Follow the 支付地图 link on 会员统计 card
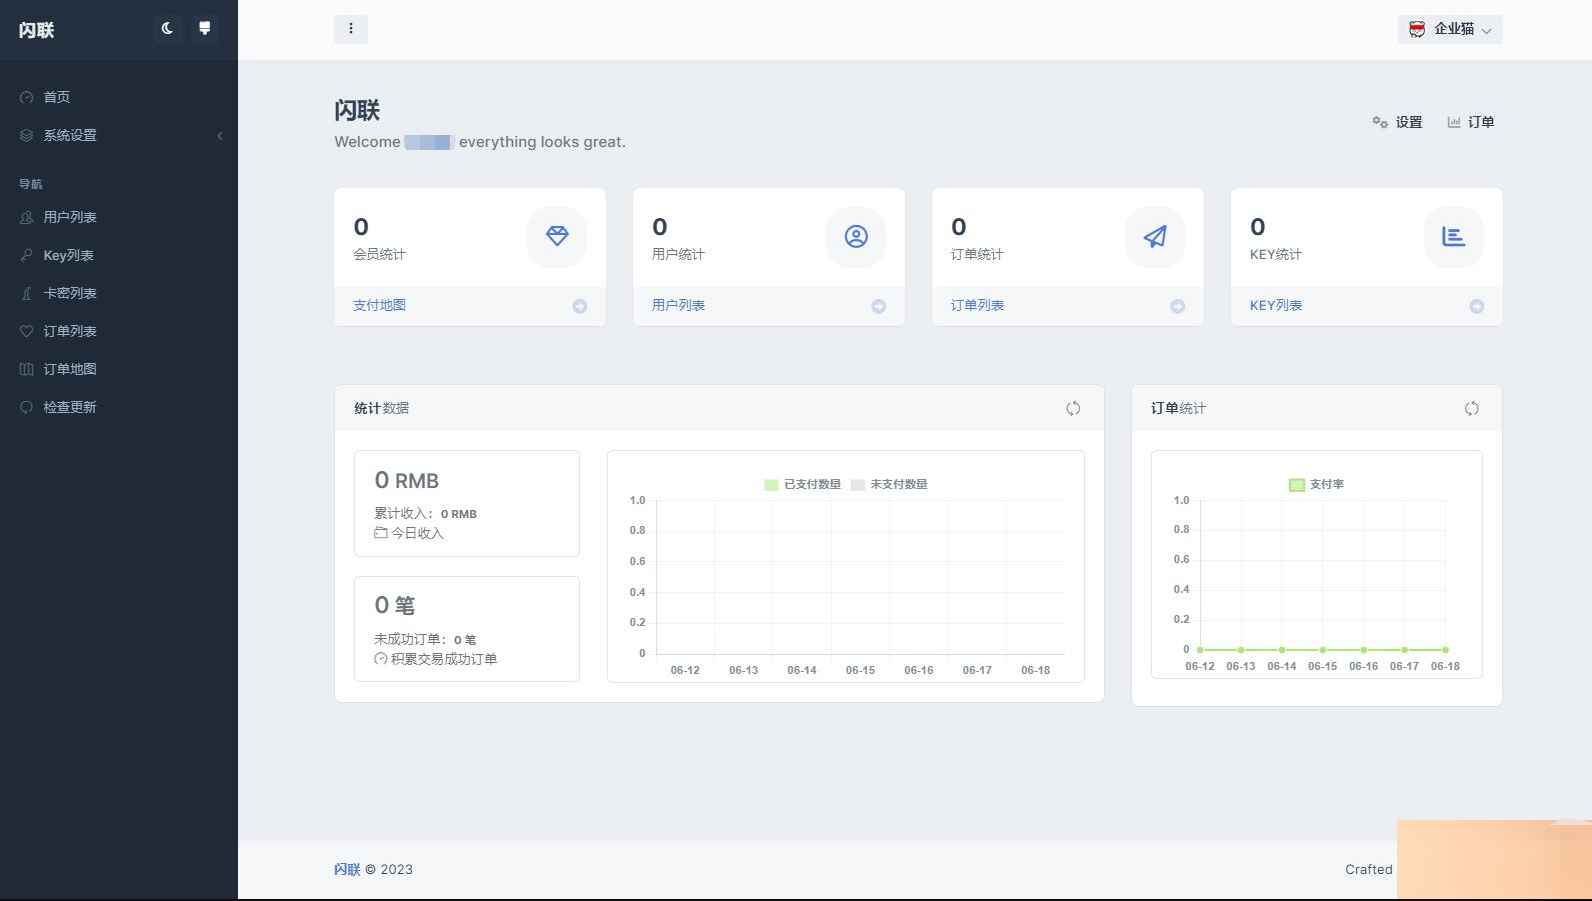1592x901 pixels. (379, 306)
